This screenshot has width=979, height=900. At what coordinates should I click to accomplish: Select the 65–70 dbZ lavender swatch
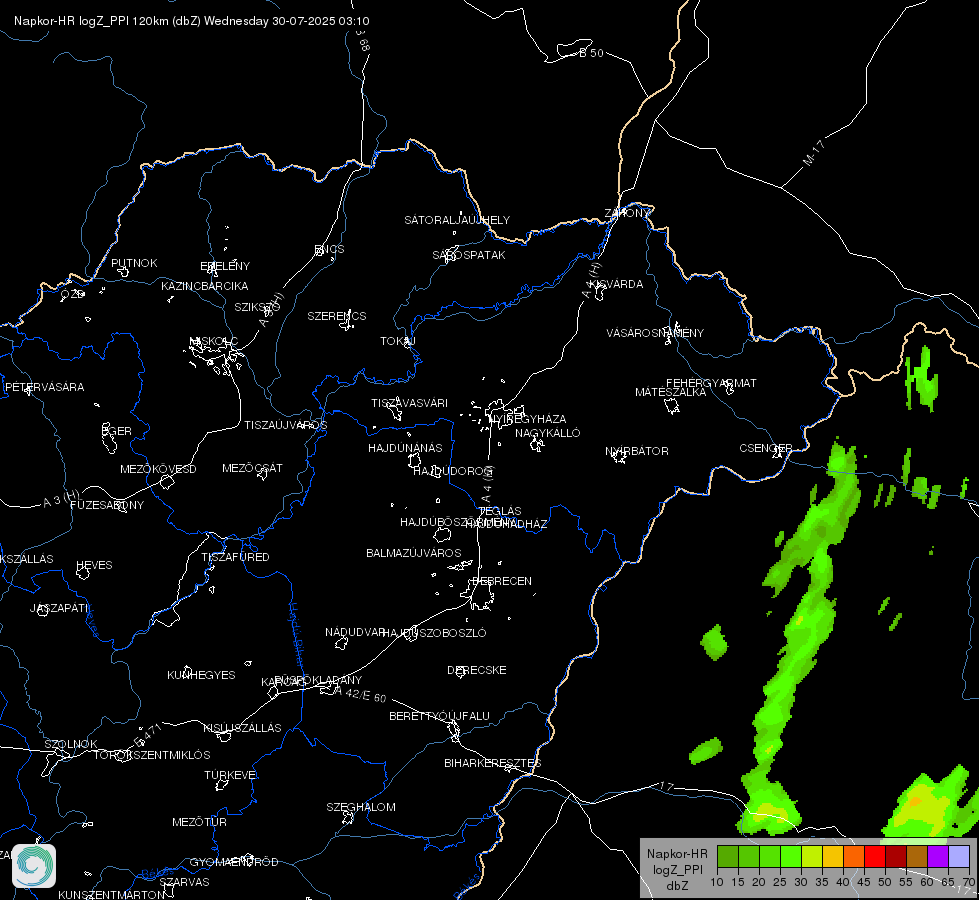pyautogui.click(x=958, y=856)
